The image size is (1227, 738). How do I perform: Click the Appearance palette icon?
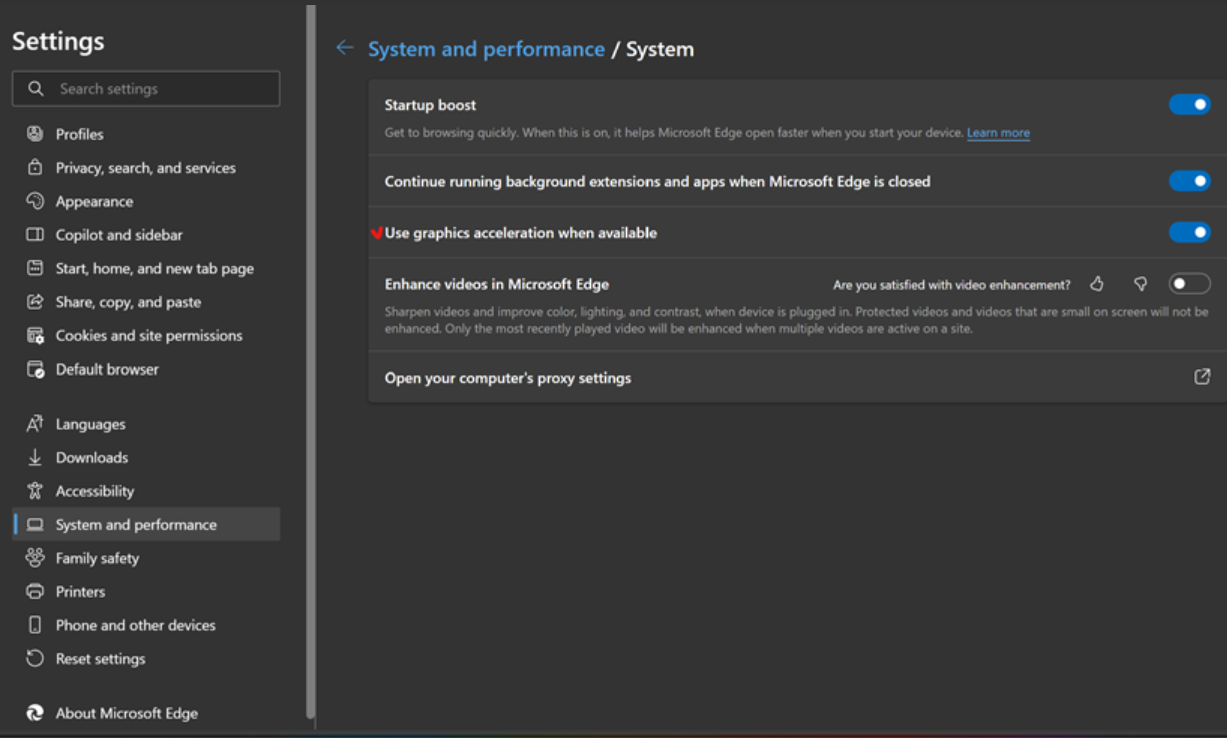[x=35, y=201]
